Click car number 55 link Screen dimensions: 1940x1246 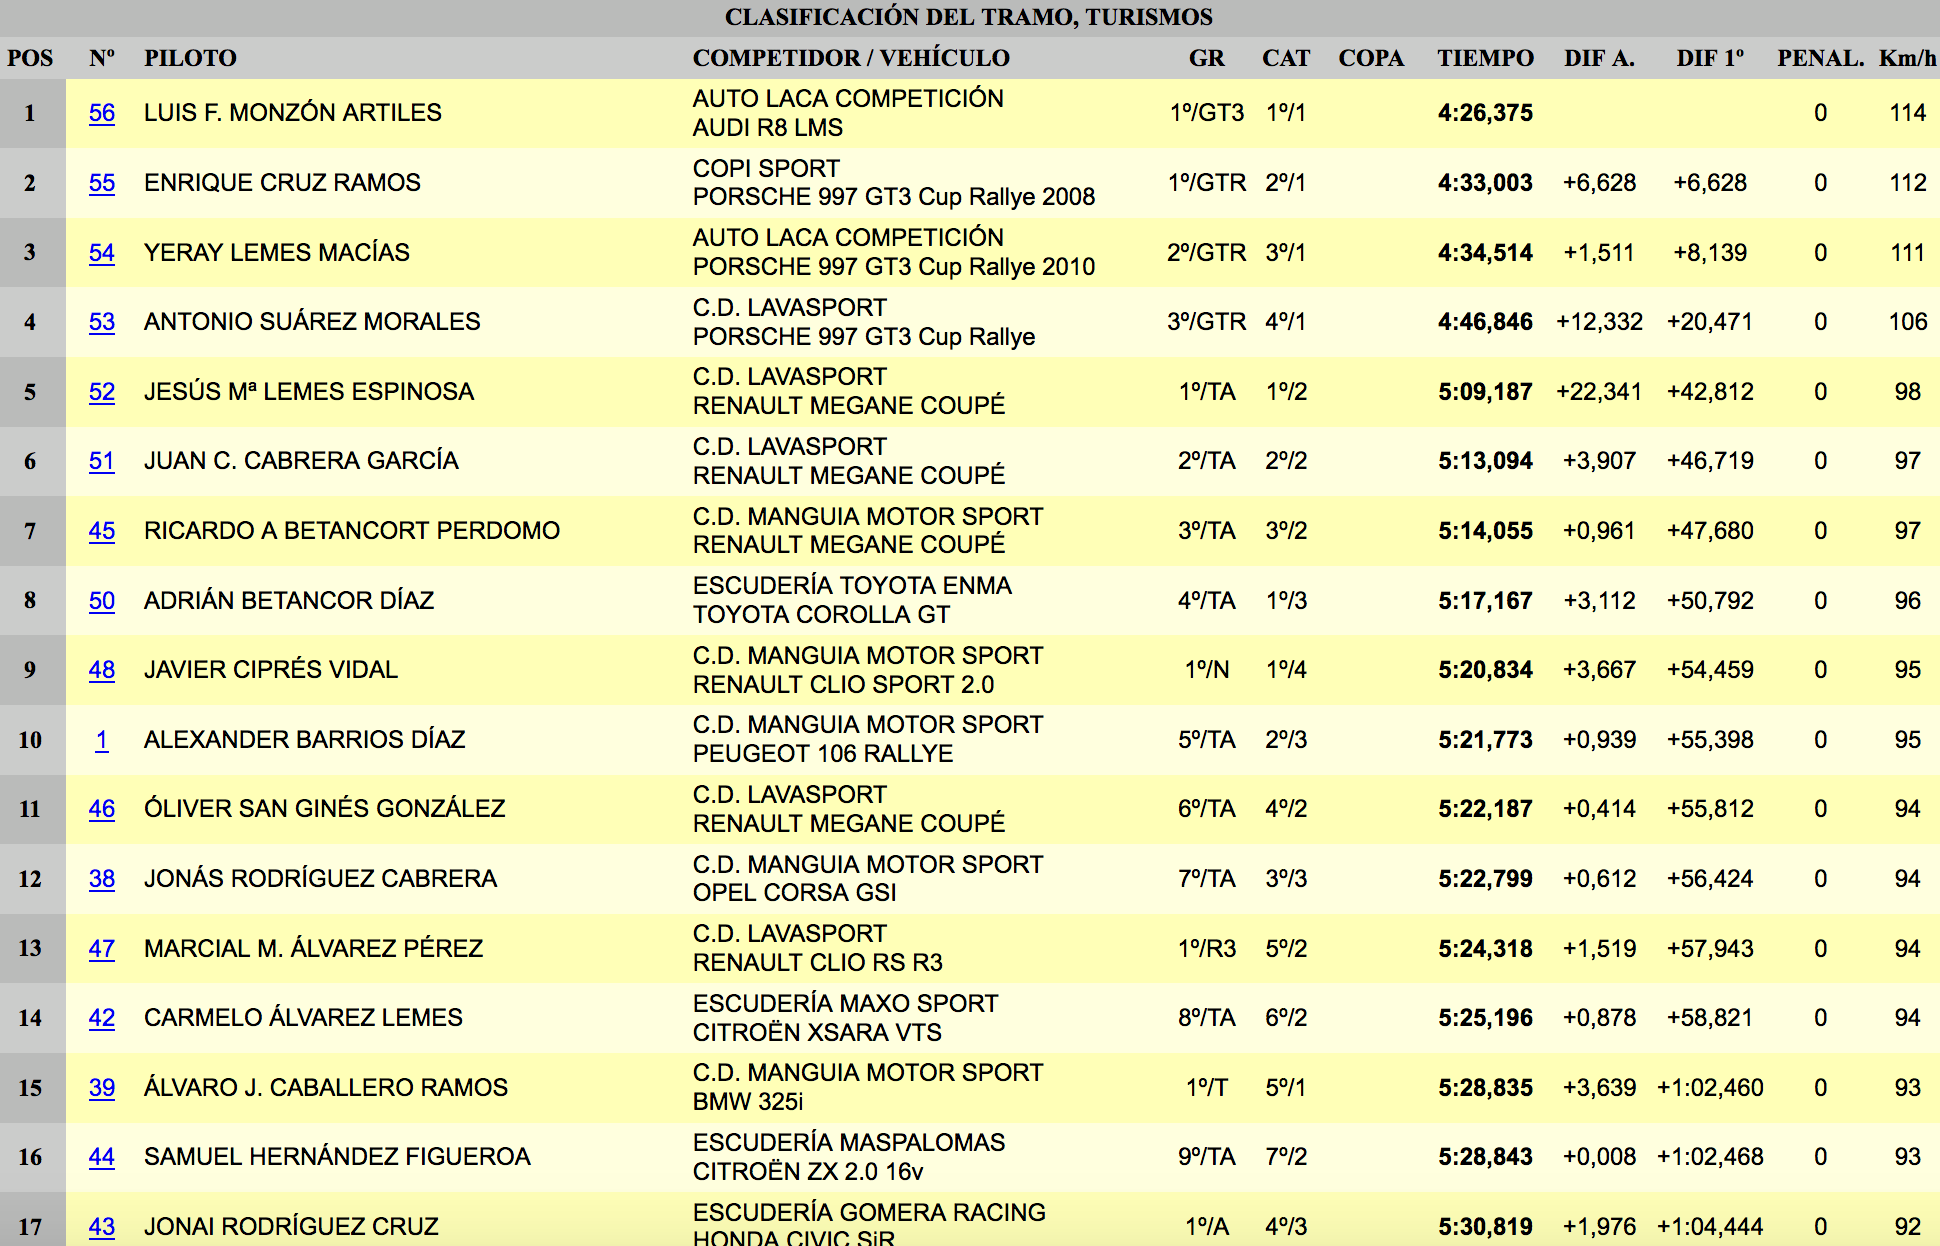coord(101,183)
